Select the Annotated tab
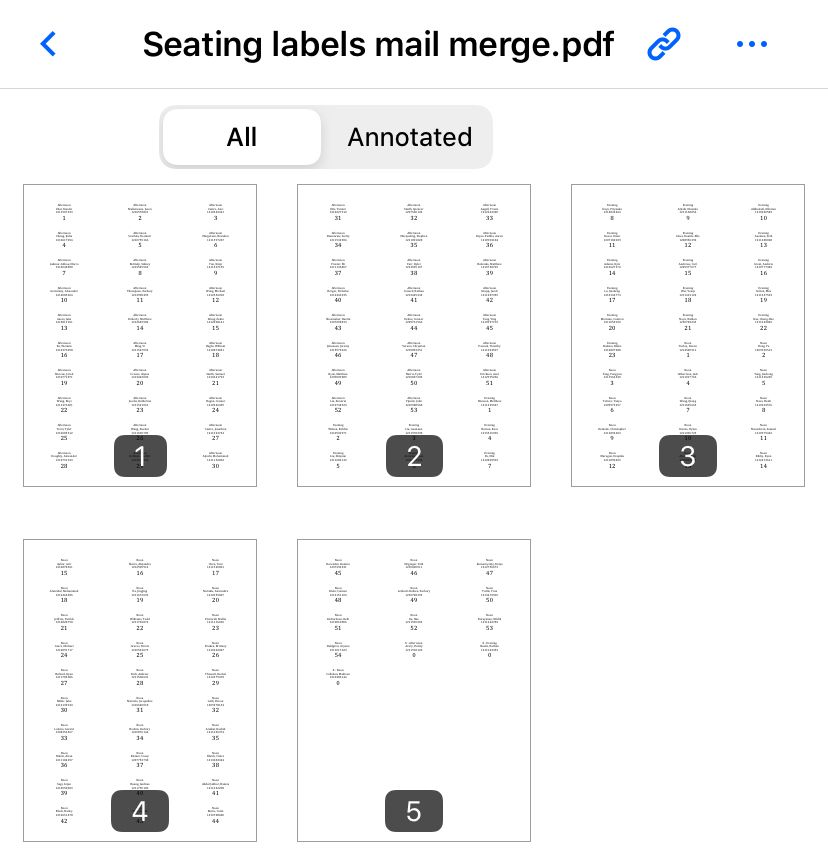 [x=409, y=137]
